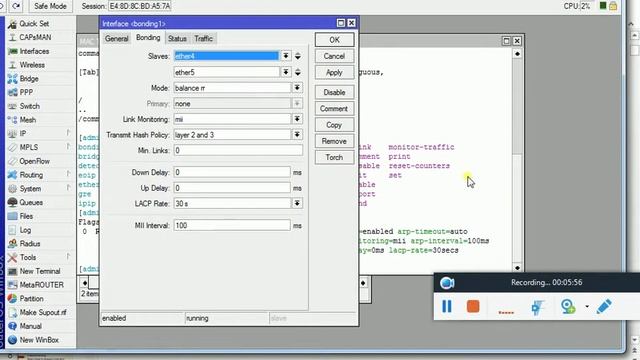Click the OK button
The height and width of the screenshot is (360, 640).
click(334, 40)
